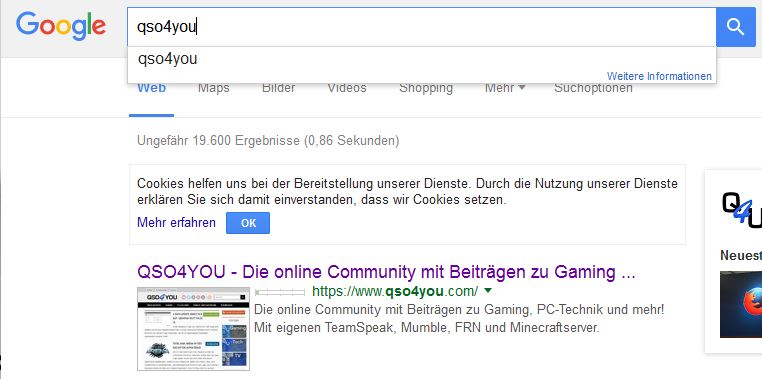Open the Weitere Informationen link
Screen dimensions: 762x379
pyautogui.click(x=659, y=76)
